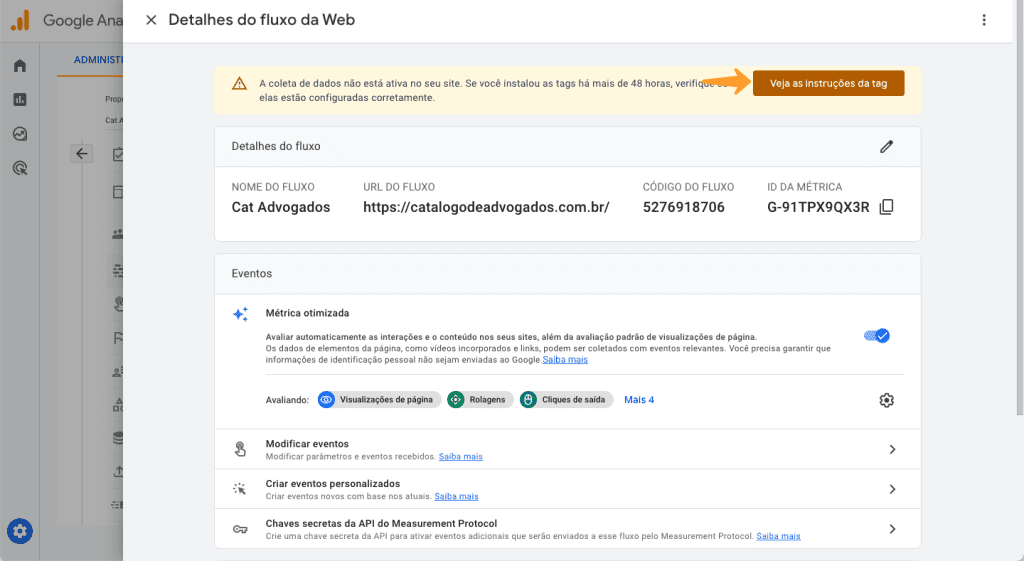Go to Home in left sidebar
Viewport: 1024px width, 561px height.
tap(20, 65)
